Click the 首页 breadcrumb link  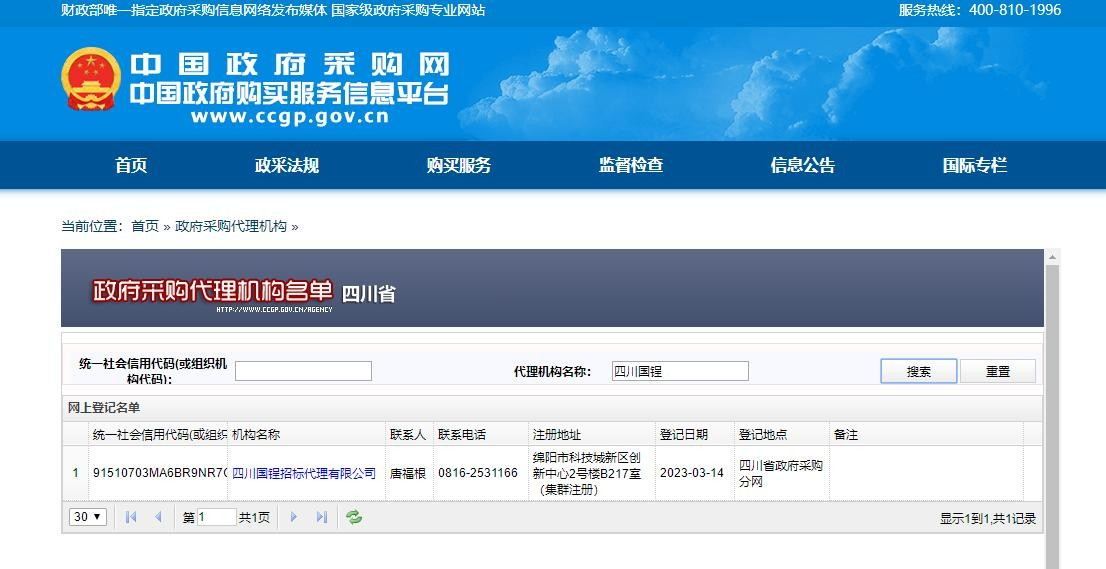[145, 226]
